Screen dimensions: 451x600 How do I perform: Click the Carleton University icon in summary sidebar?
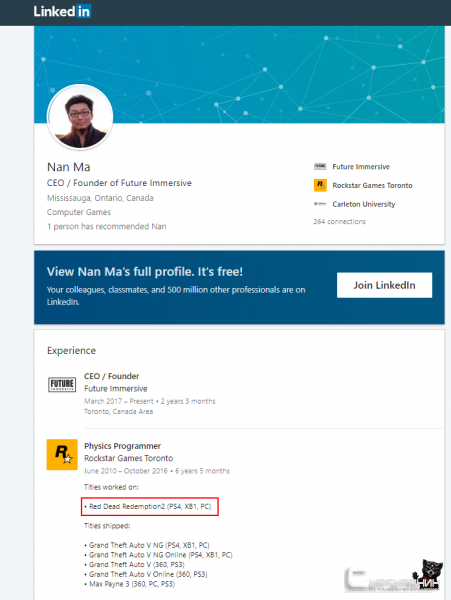pyautogui.click(x=320, y=204)
